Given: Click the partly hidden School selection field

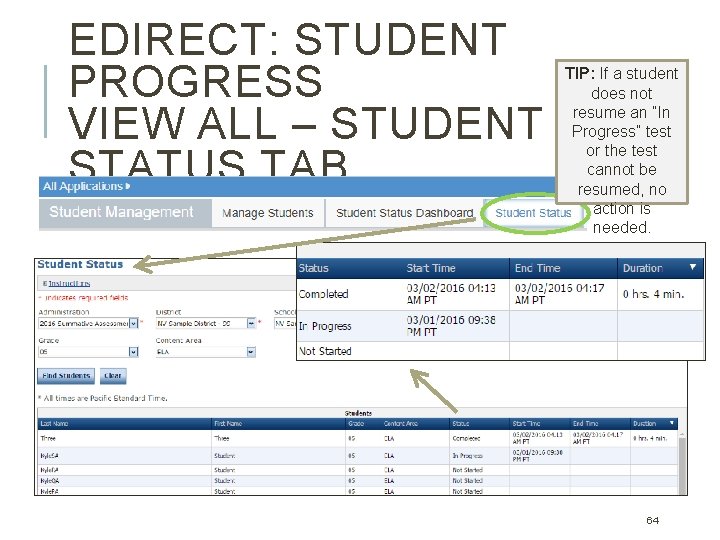Looking at the screenshot, I should (285, 324).
